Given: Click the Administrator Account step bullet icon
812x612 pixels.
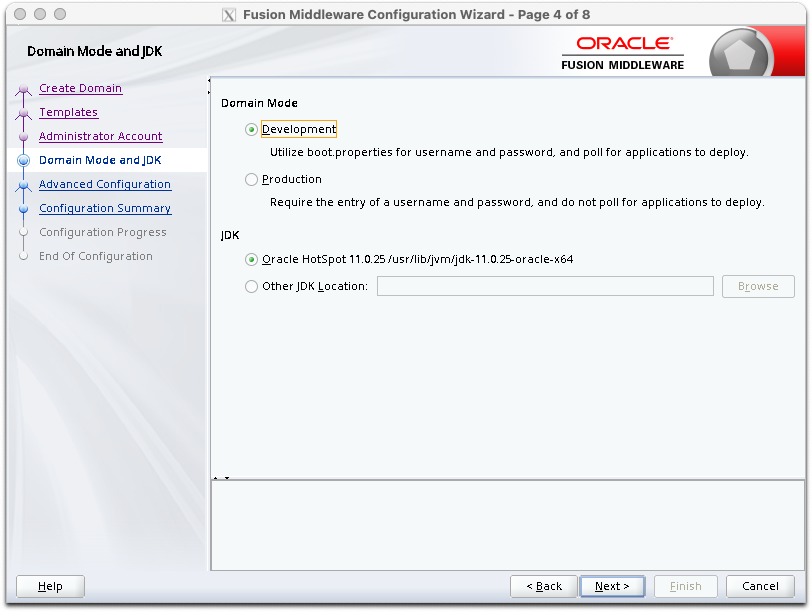Looking at the screenshot, I should pyautogui.click(x=23, y=137).
